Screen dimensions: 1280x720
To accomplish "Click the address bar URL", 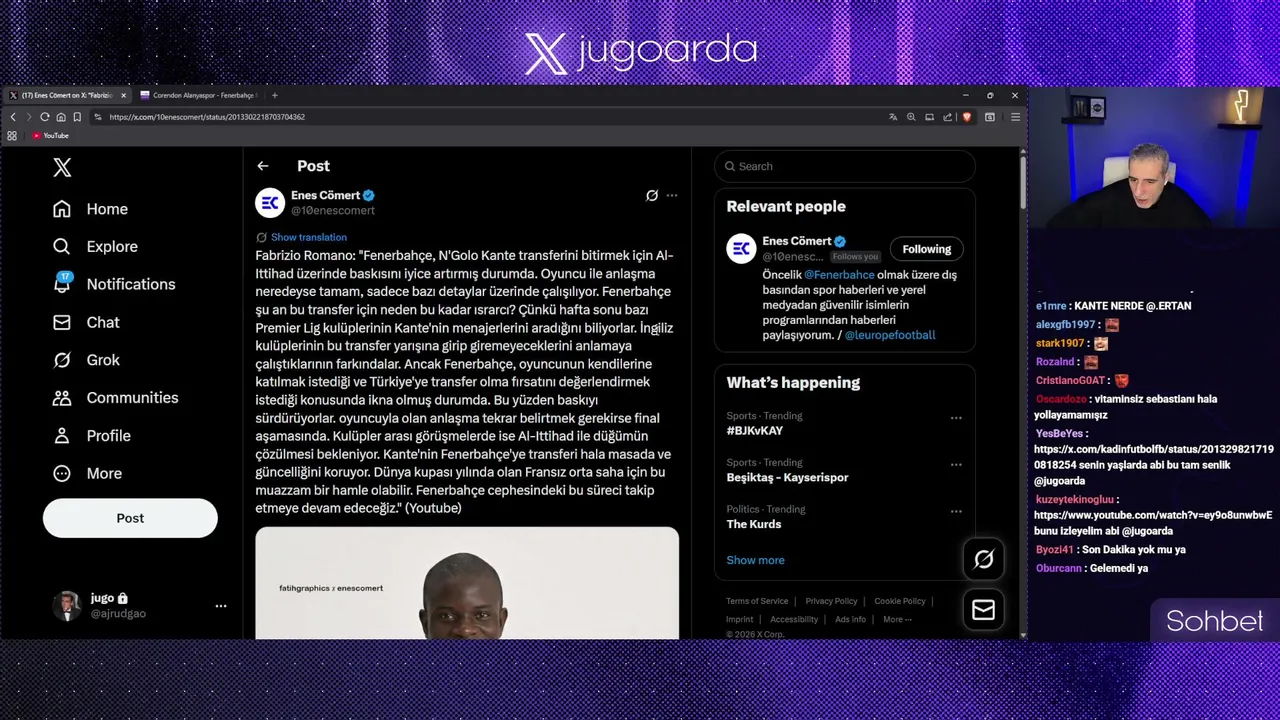I will [207, 117].
